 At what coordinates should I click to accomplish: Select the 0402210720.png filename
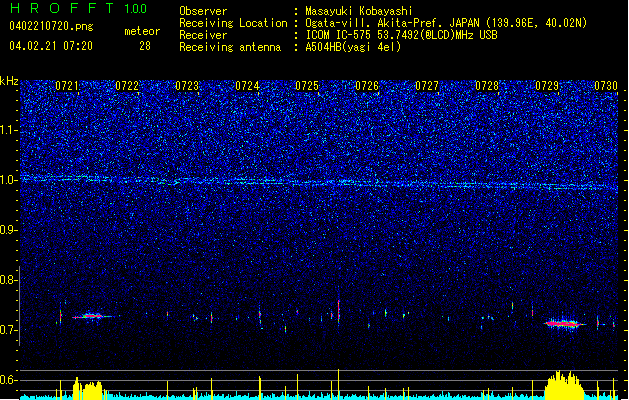(x=51, y=26)
